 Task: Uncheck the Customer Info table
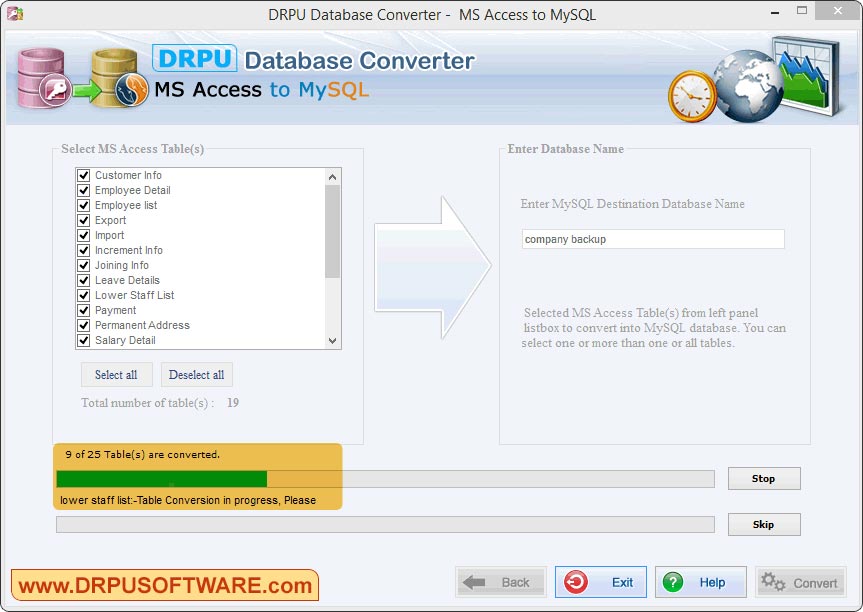coord(83,175)
